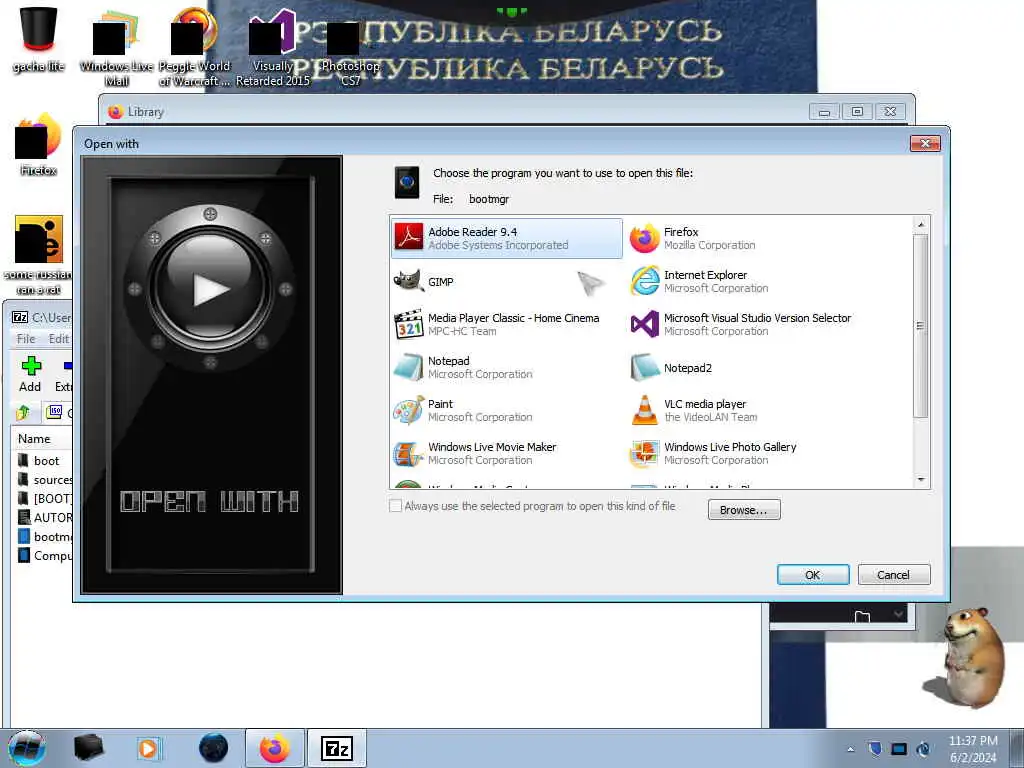1024x768 pixels.
Task: Open the gacha life desktop icon
Action: pos(39,39)
